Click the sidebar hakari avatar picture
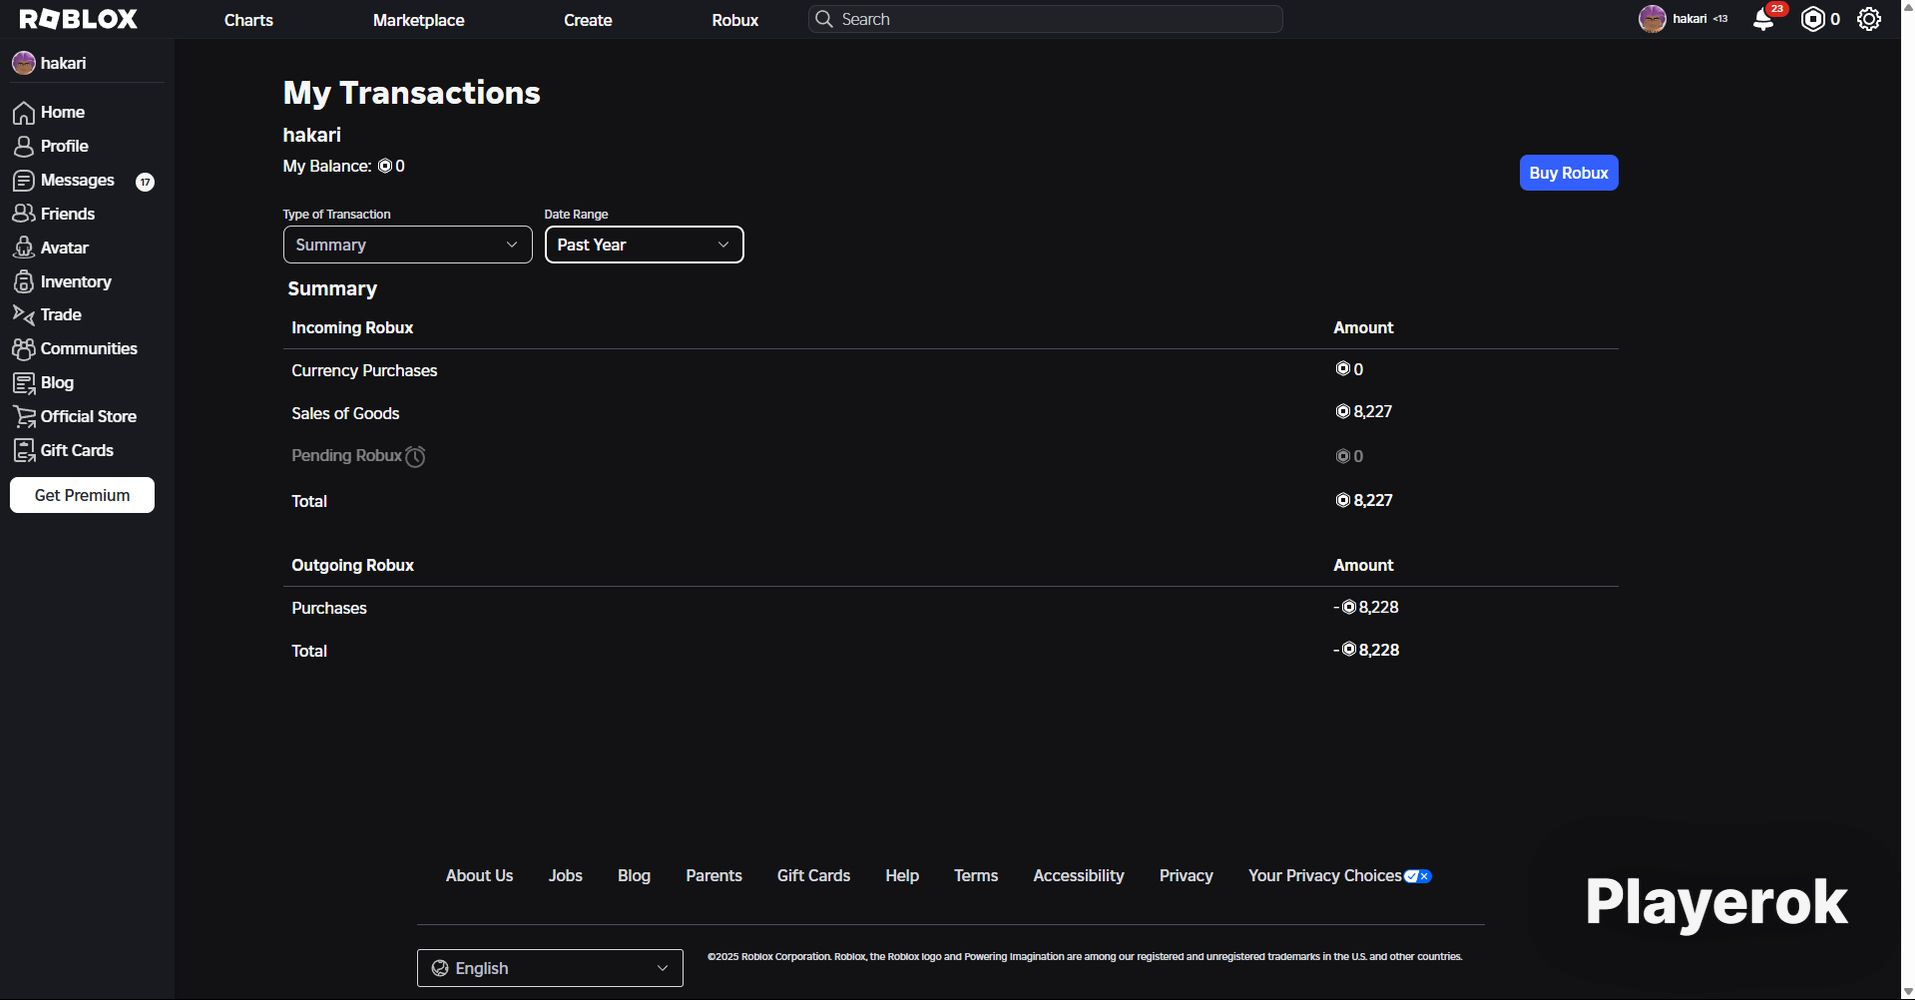 [24, 63]
